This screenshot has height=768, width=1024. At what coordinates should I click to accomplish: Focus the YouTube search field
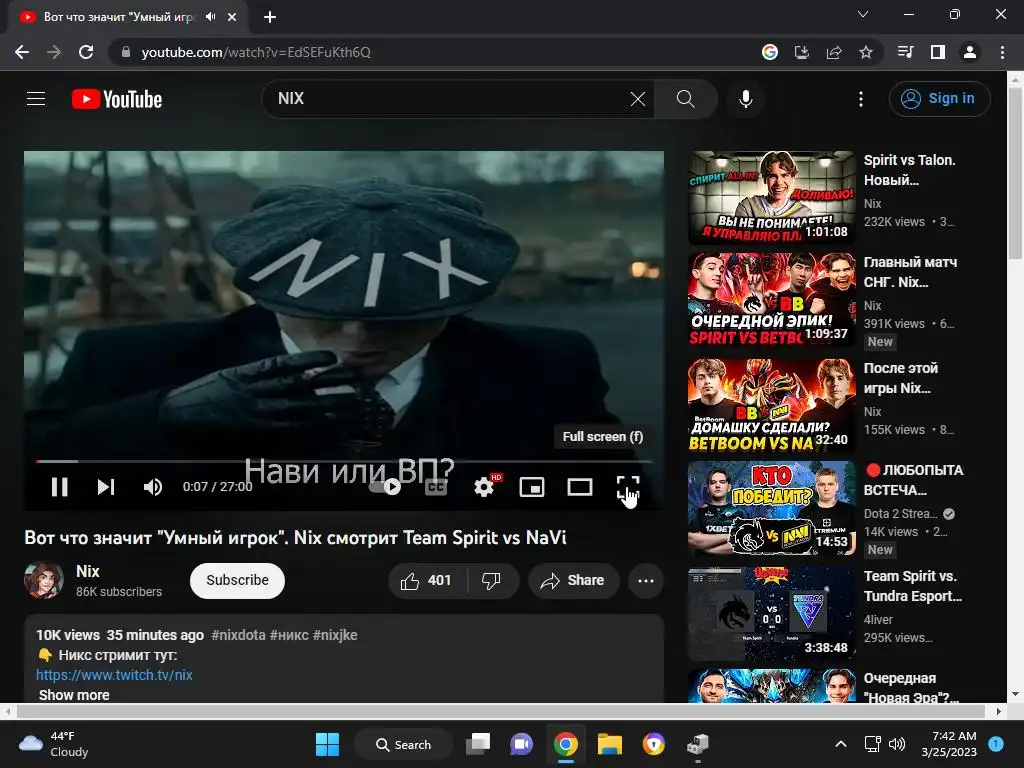pyautogui.click(x=451, y=99)
